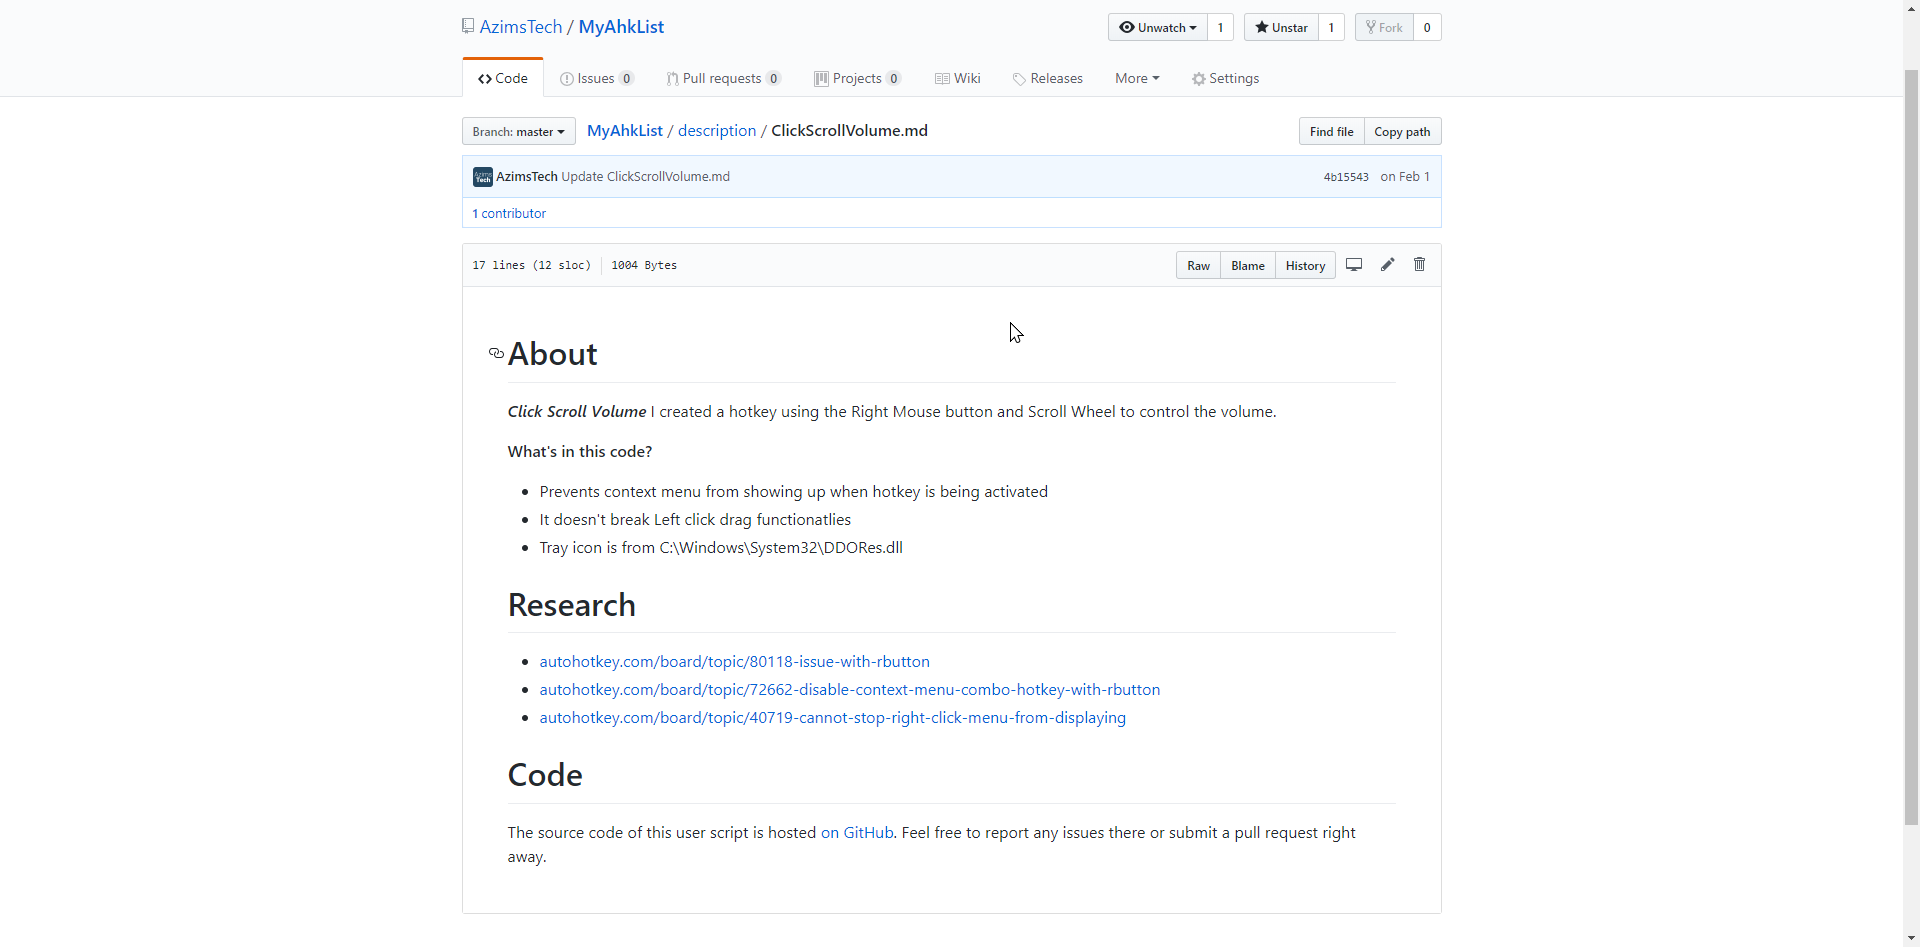Click the 'on Feb 1' commit date
Viewport: 1920px width, 947px height.
pyautogui.click(x=1405, y=177)
